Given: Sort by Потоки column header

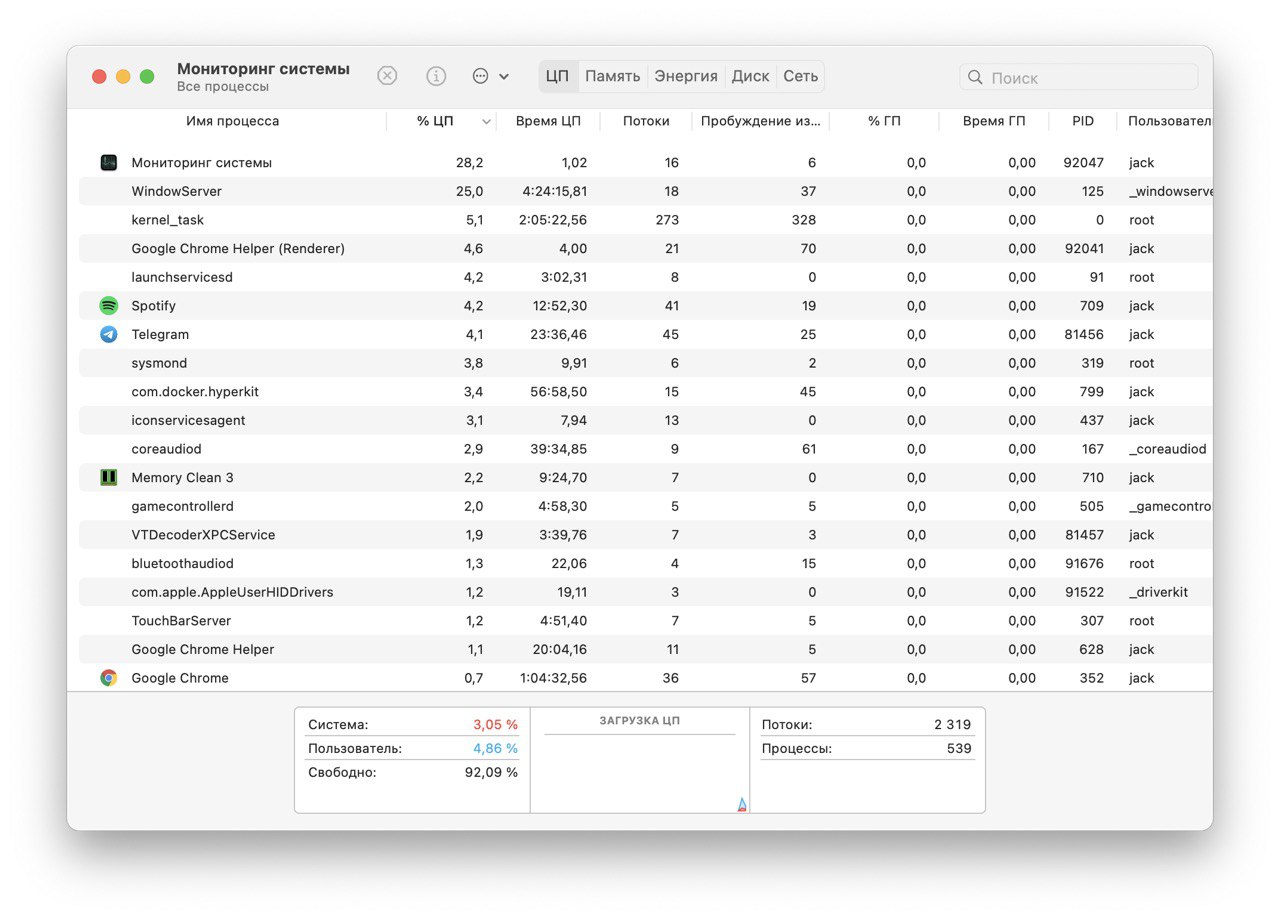Looking at the screenshot, I should [x=646, y=121].
